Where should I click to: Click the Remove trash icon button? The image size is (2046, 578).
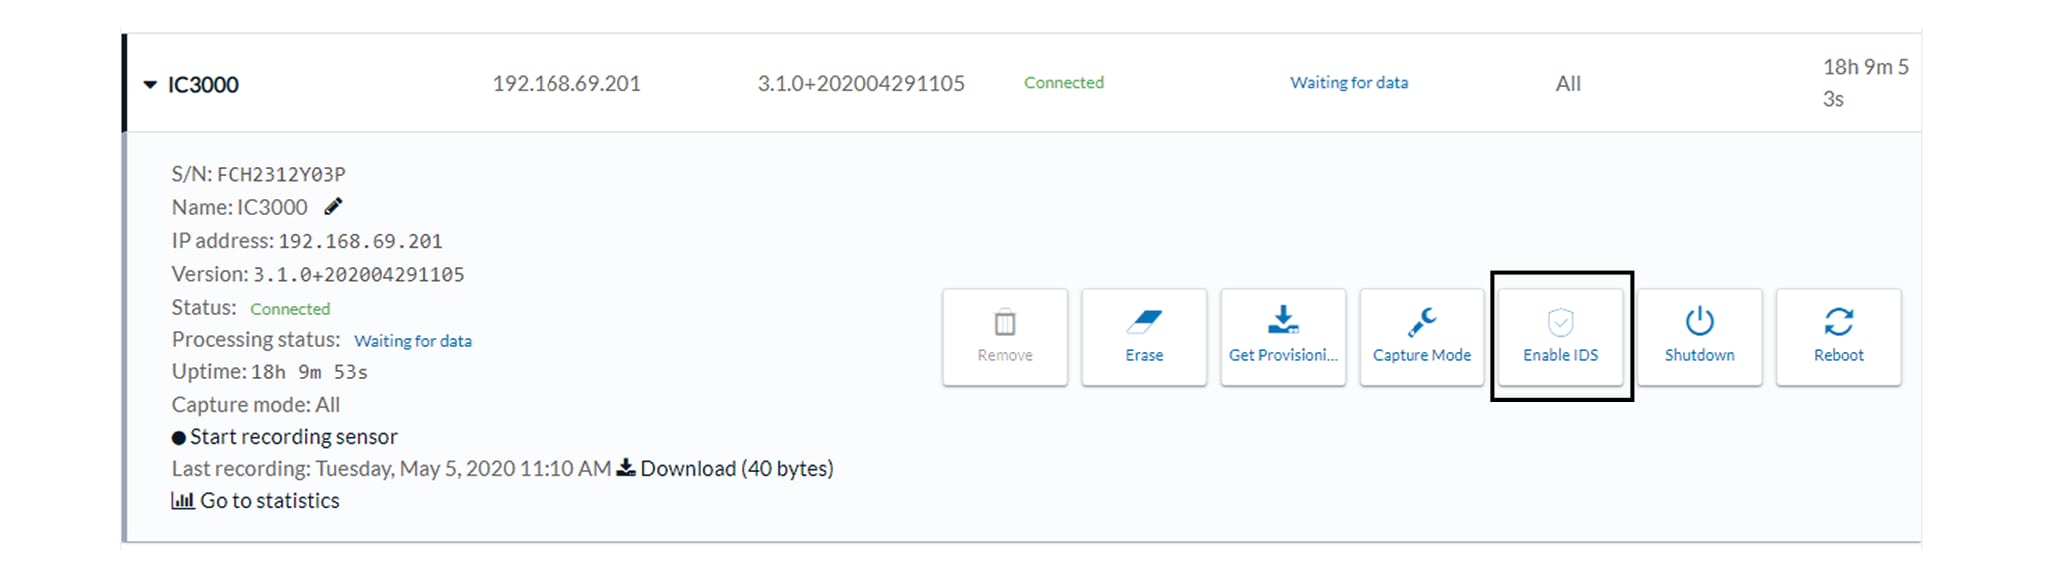(1004, 337)
